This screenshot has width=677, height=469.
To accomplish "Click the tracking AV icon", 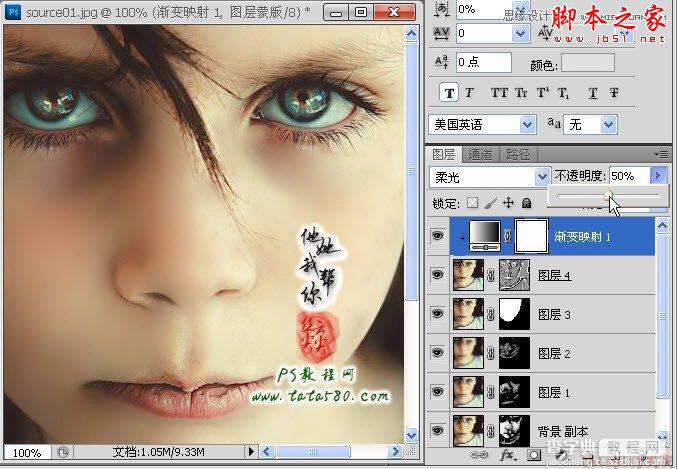I will click(441, 33).
